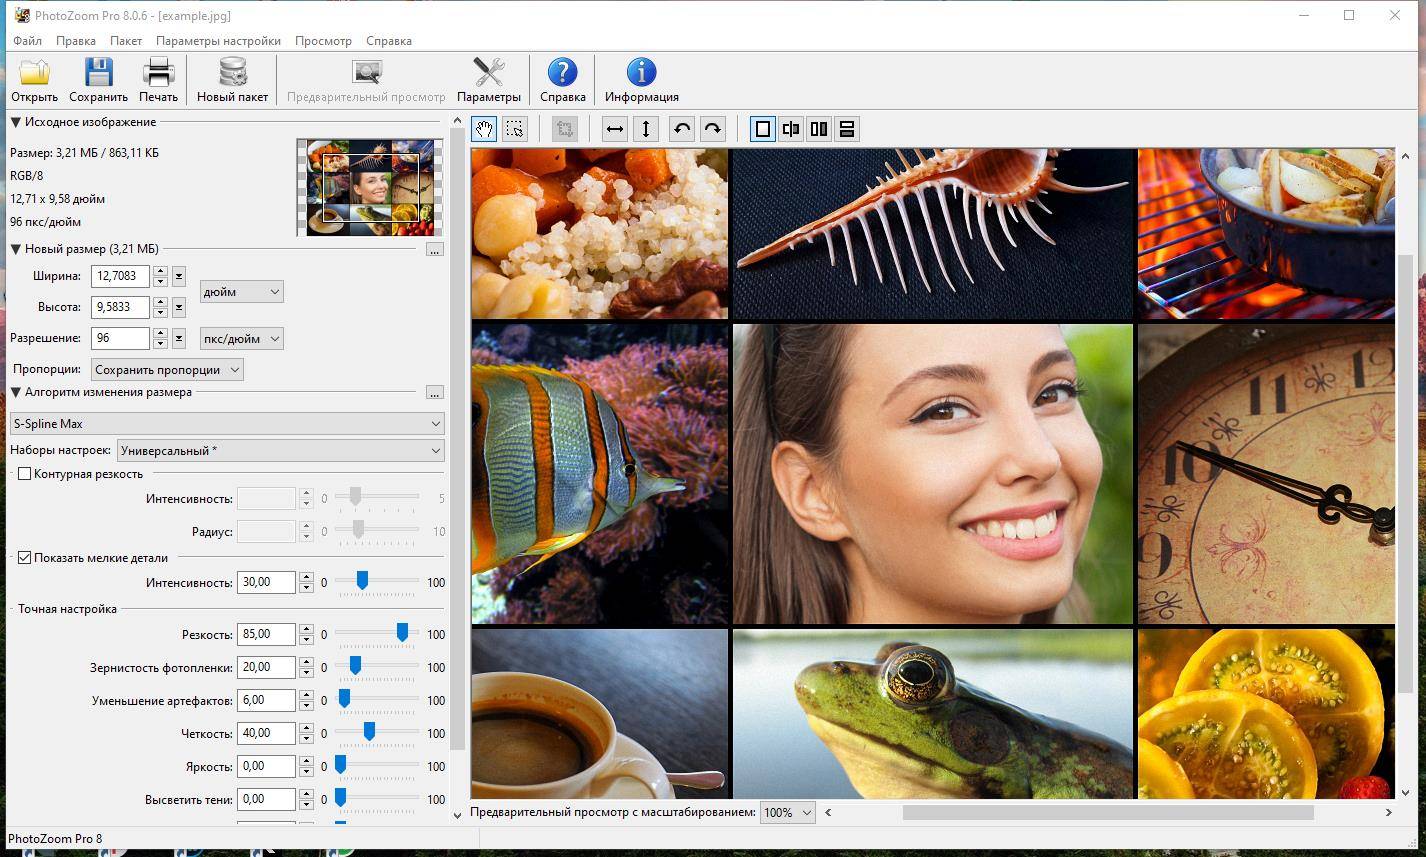Click the source image navigator thumbnail

click(x=370, y=188)
